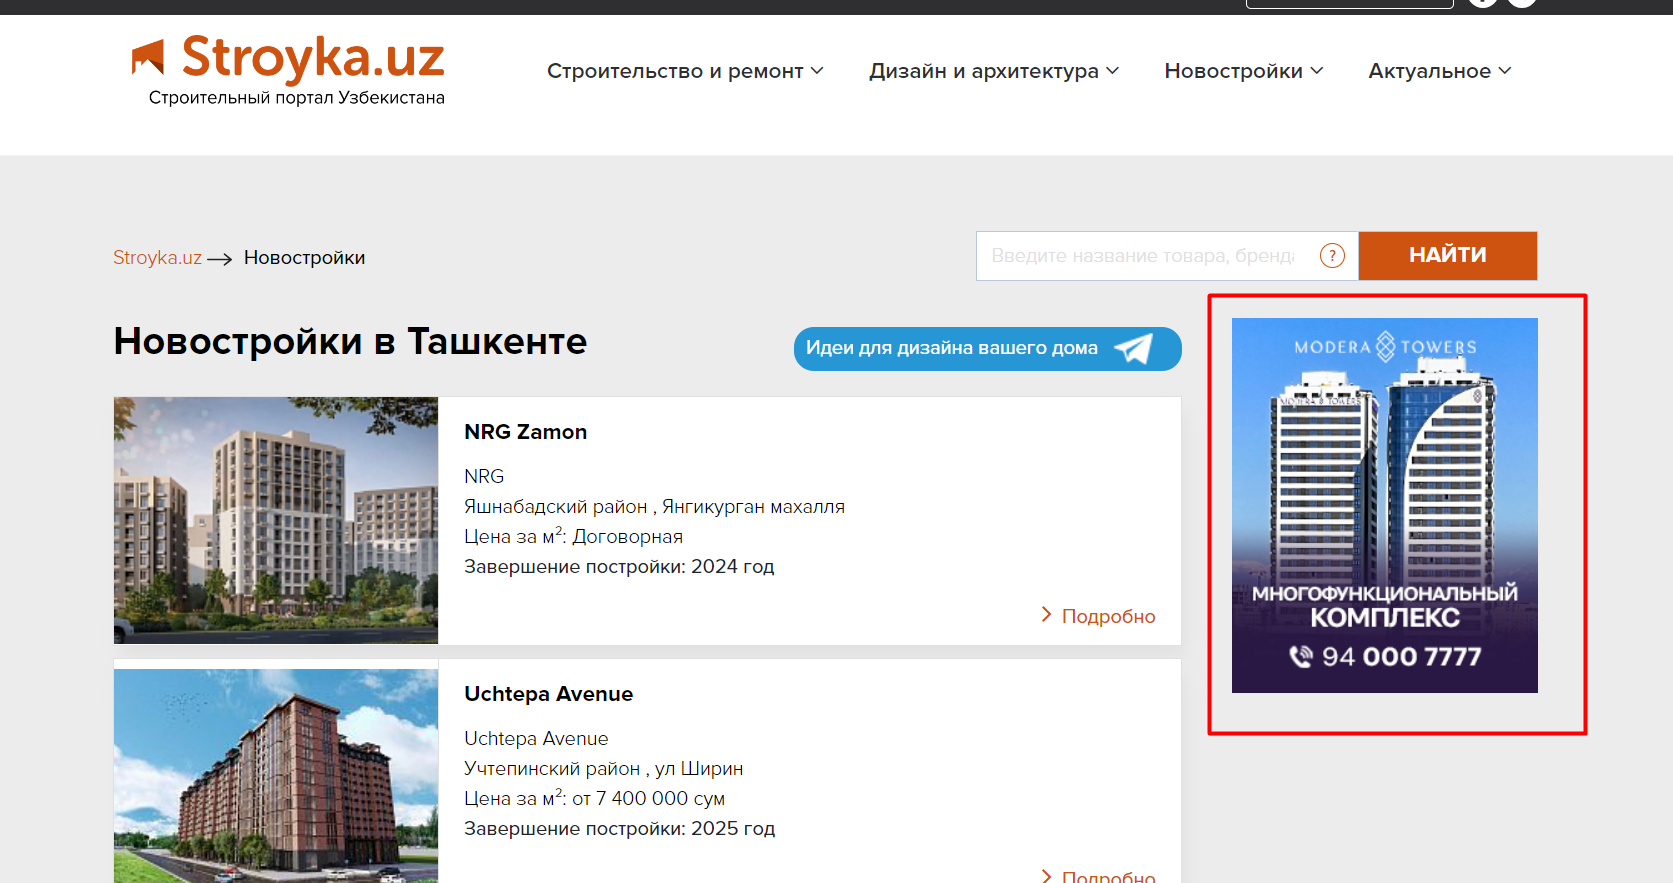Click Учтепинский район address text
The height and width of the screenshot is (883, 1673).
603,769
